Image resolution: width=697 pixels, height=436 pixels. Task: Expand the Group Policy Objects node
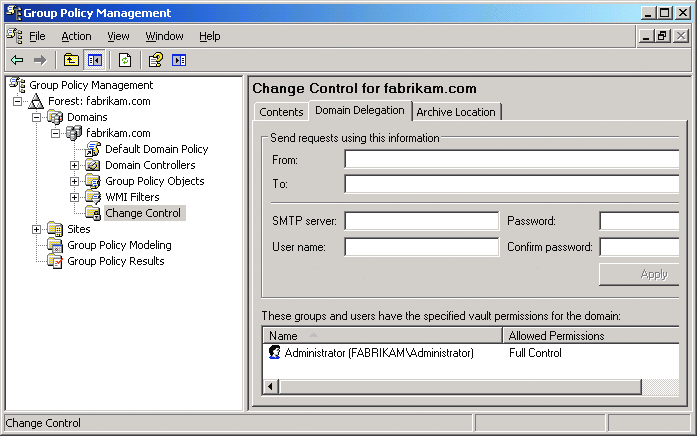[74, 181]
